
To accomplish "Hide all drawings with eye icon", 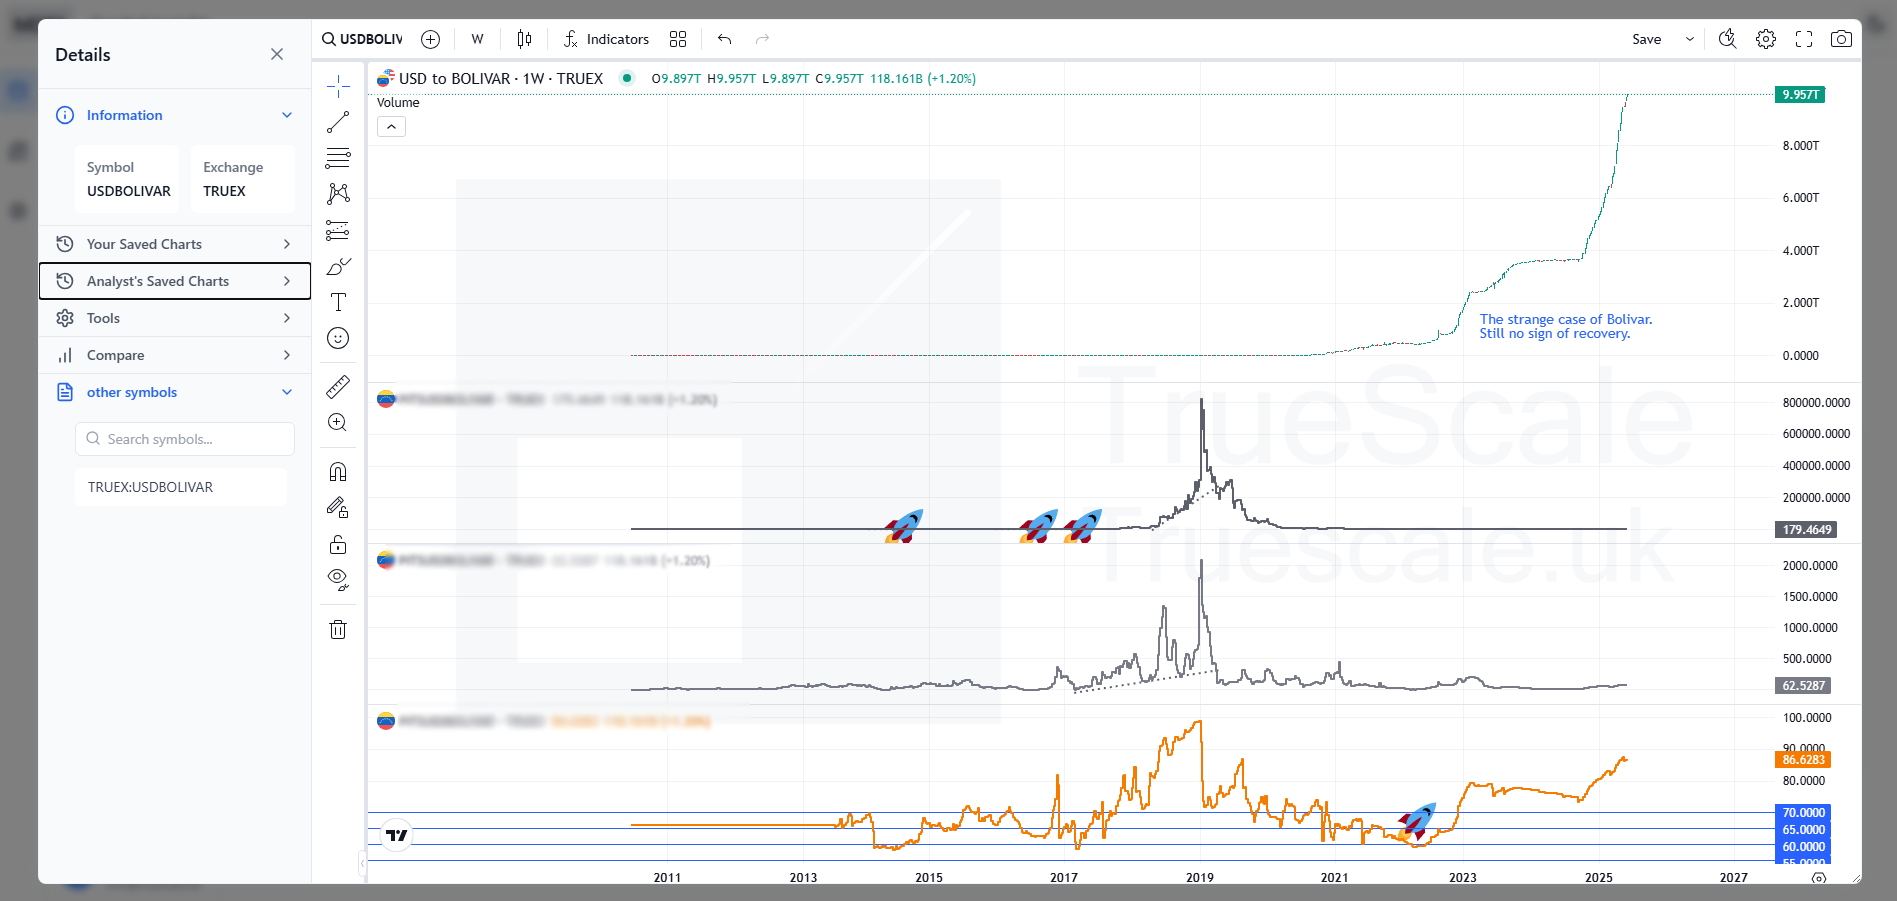I will click(338, 579).
